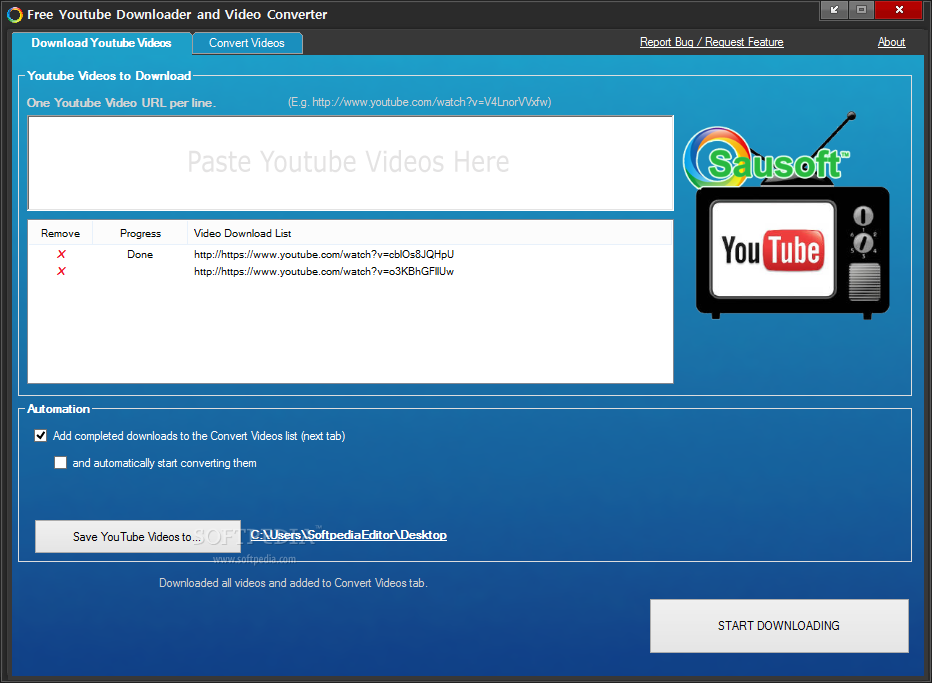Image resolution: width=932 pixels, height=683 pixels.
Task: Open the Report Bug / Request Feature link
Action: [711, 42]
